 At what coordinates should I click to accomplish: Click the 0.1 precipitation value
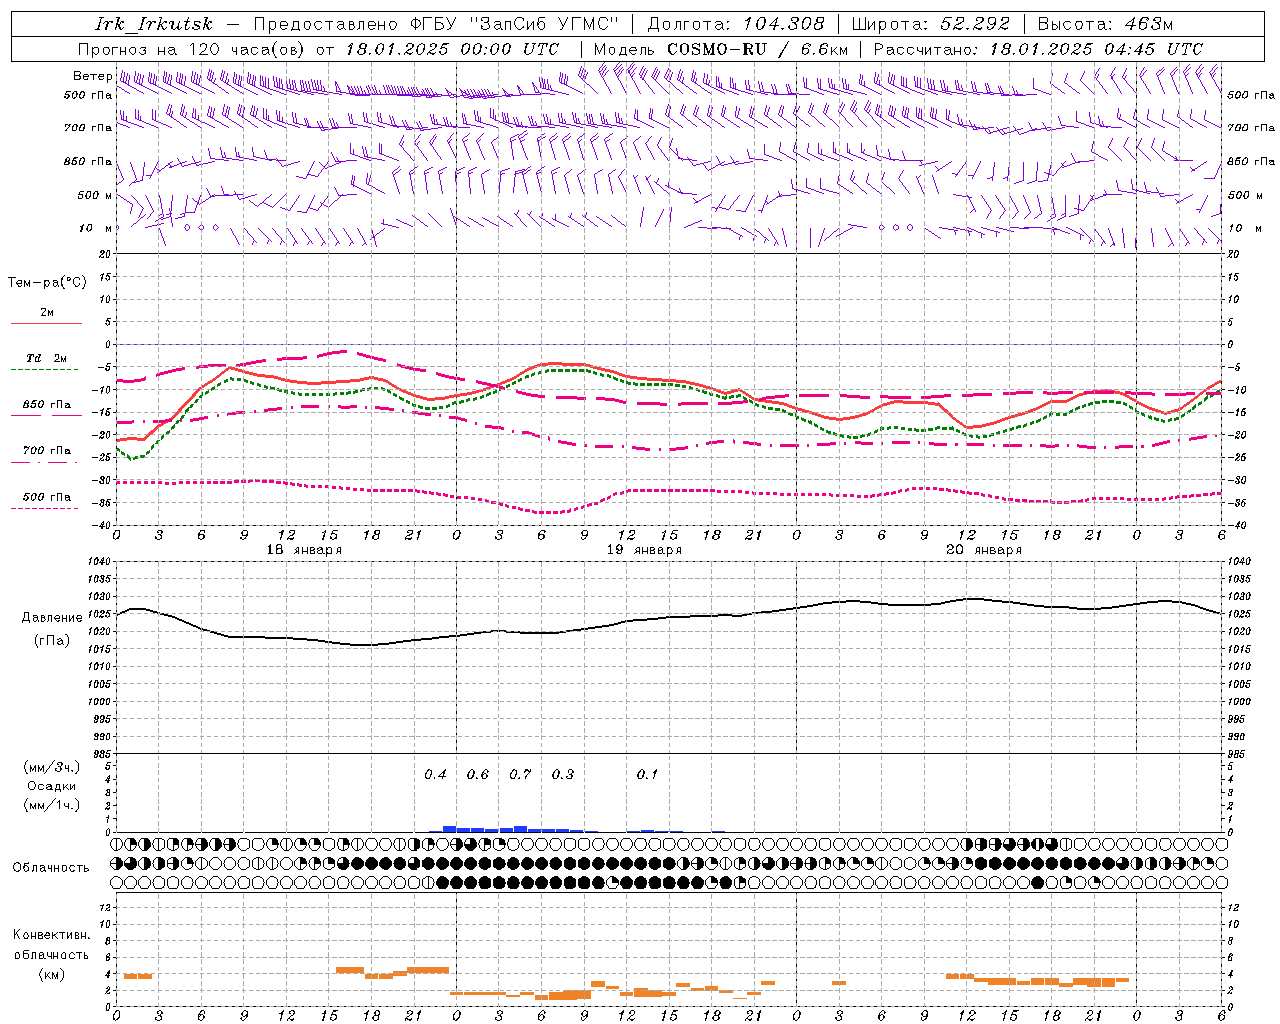(648, 774)
